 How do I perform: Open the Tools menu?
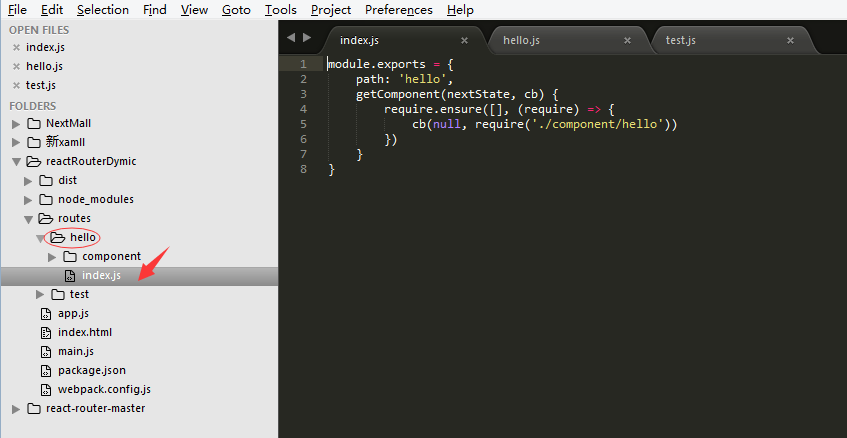point(280,10)
